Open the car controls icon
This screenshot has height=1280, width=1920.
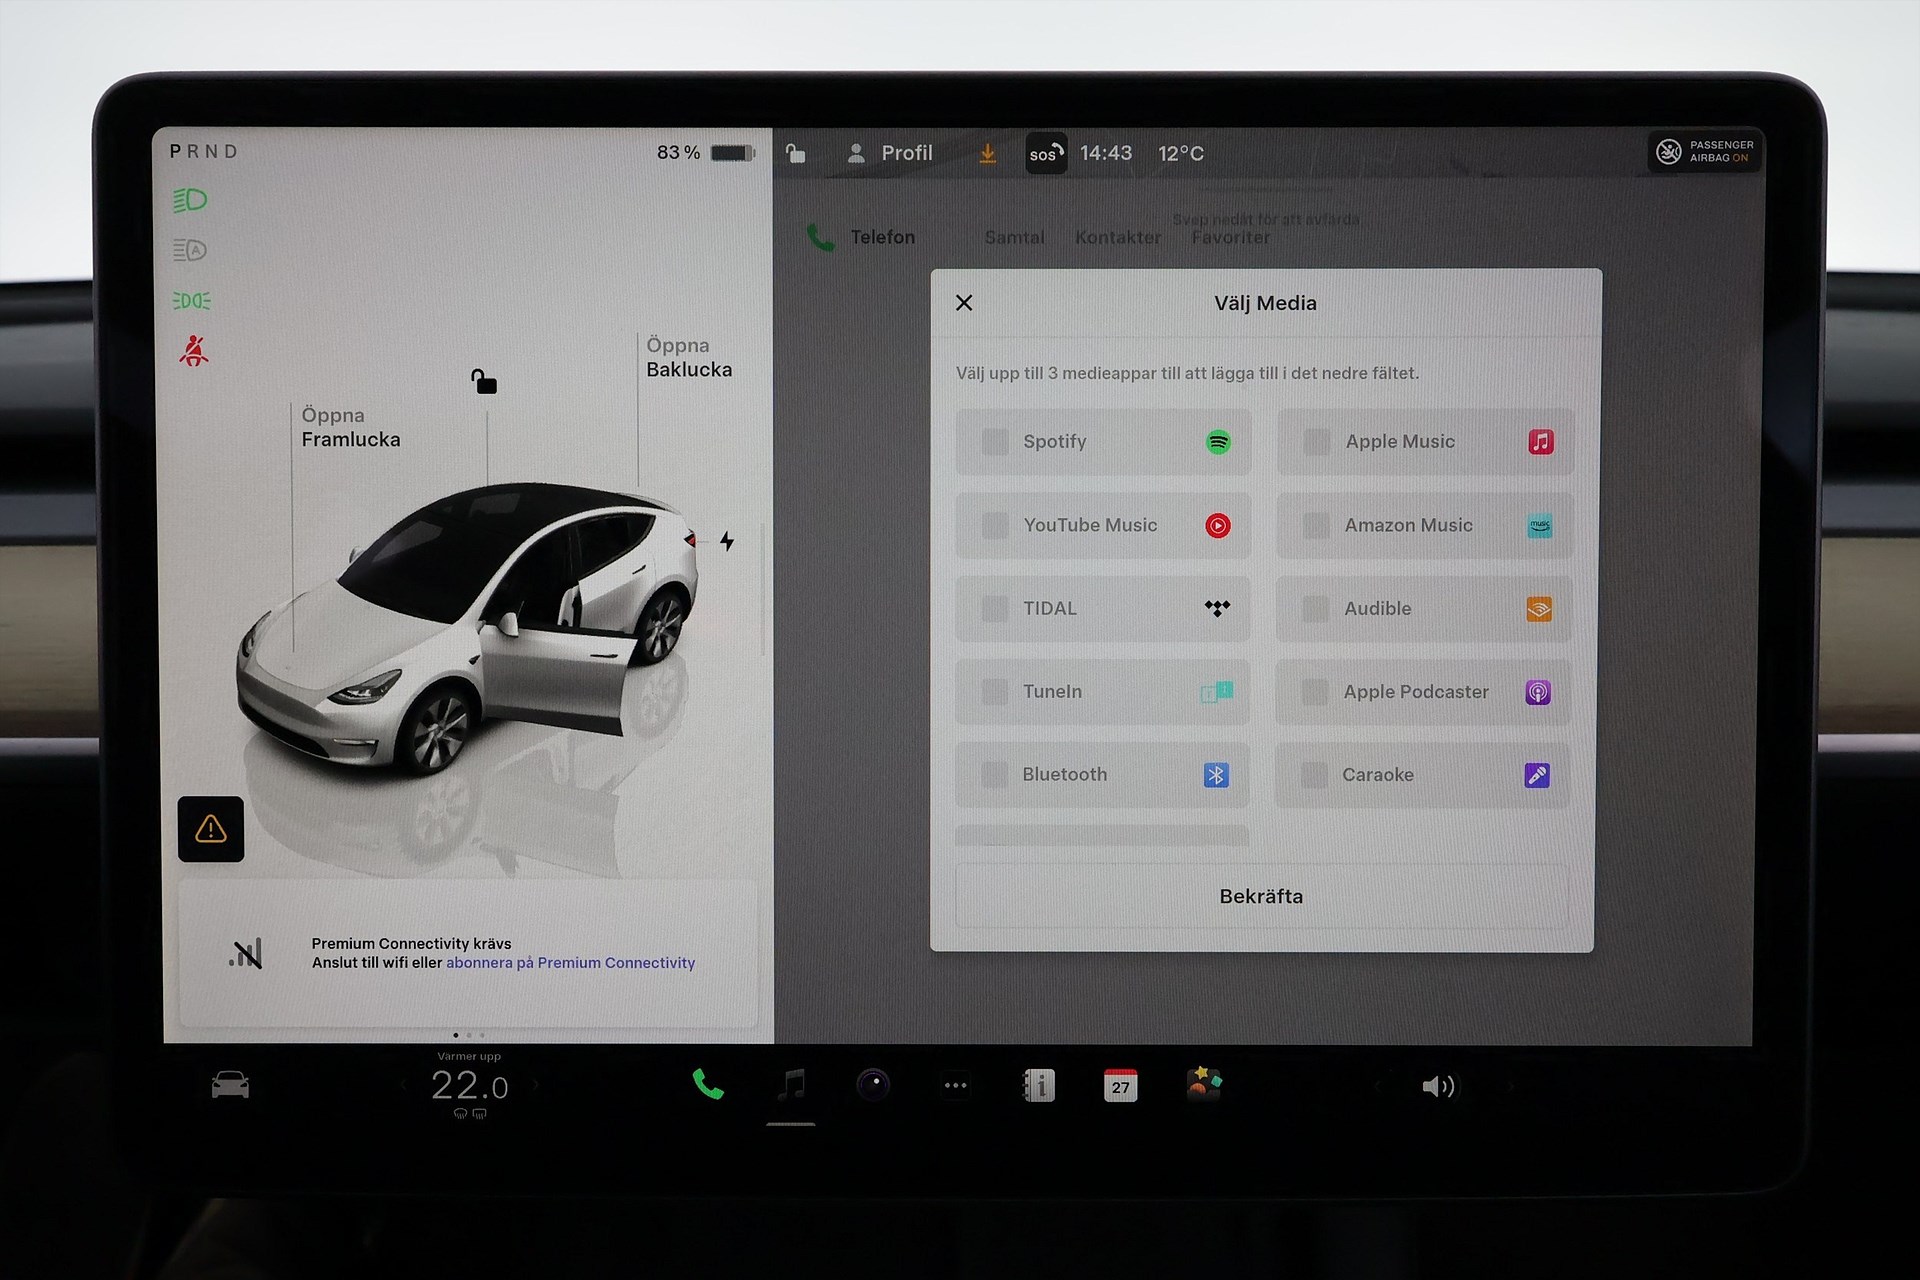pos(230,1085)
